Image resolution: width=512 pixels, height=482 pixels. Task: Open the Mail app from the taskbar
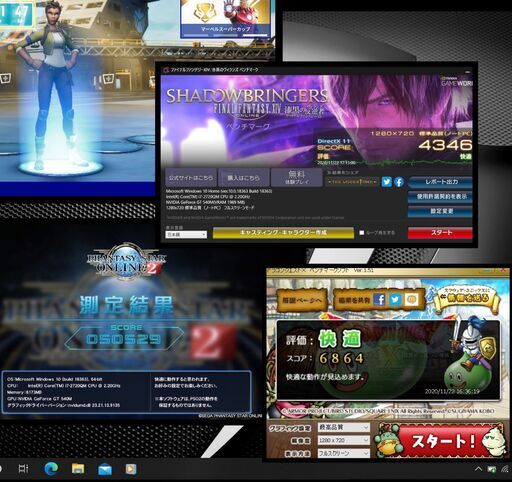tap(105, 470)
